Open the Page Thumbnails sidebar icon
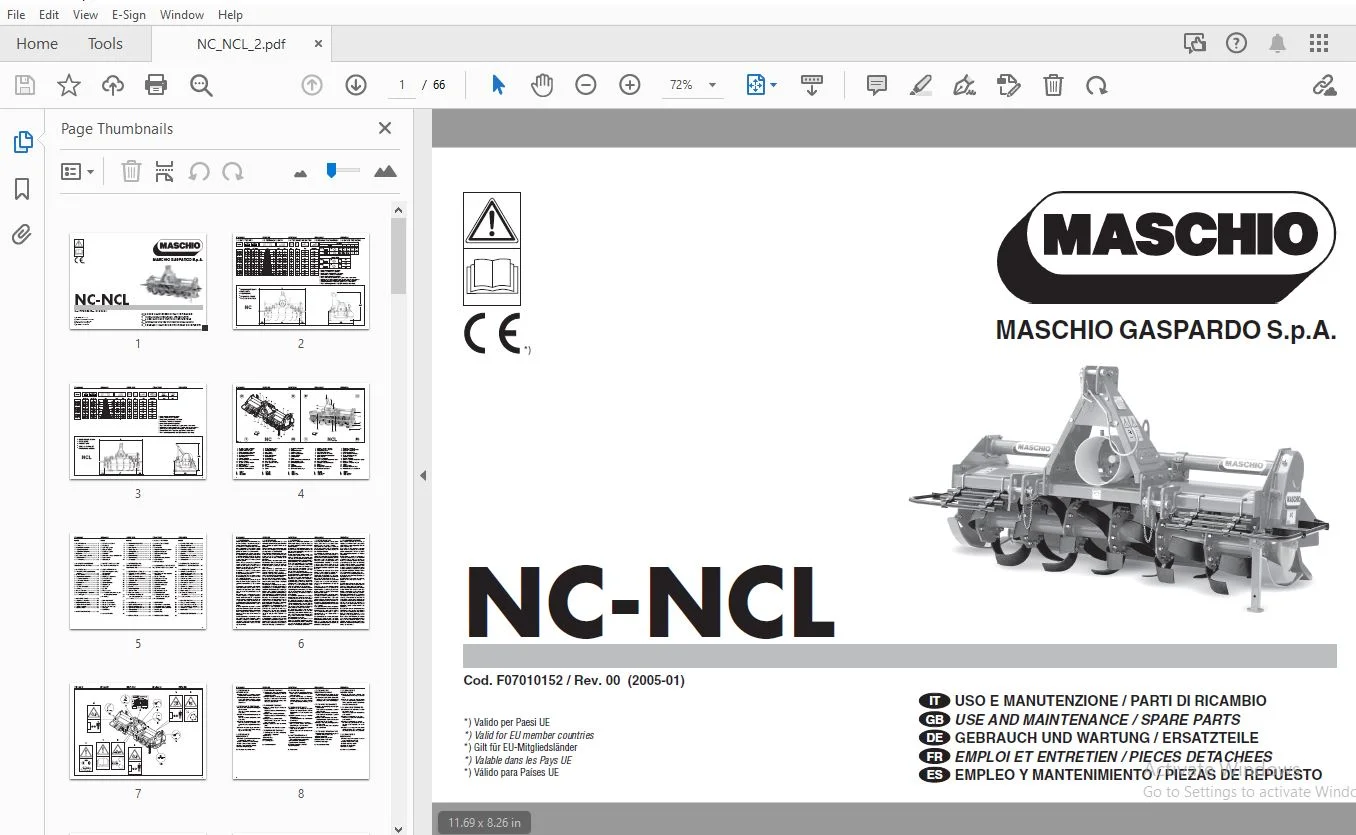This screenshot has width=1356, height=835. click(x=22, y=143)
